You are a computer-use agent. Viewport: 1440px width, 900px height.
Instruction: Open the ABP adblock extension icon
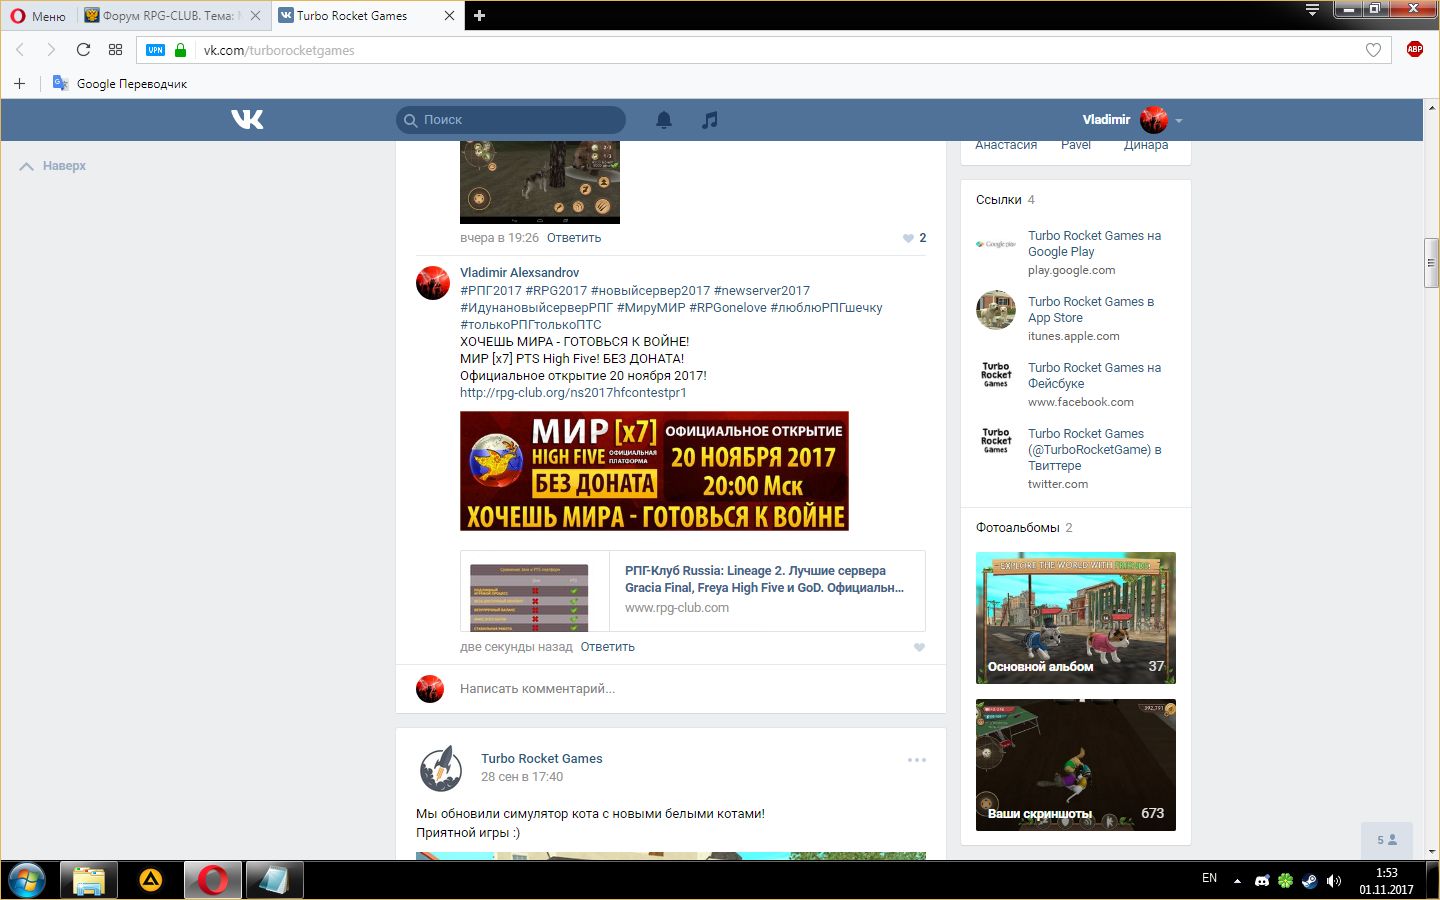(x=1414, y=49)
